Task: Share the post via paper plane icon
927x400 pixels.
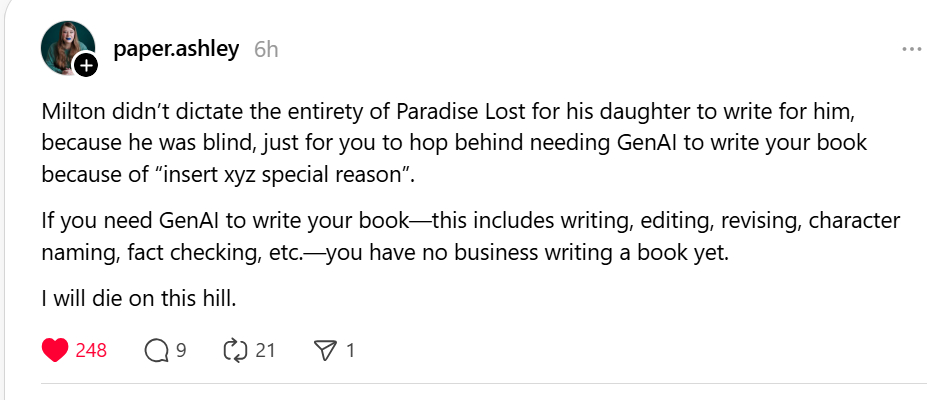Action: point(324,350)
